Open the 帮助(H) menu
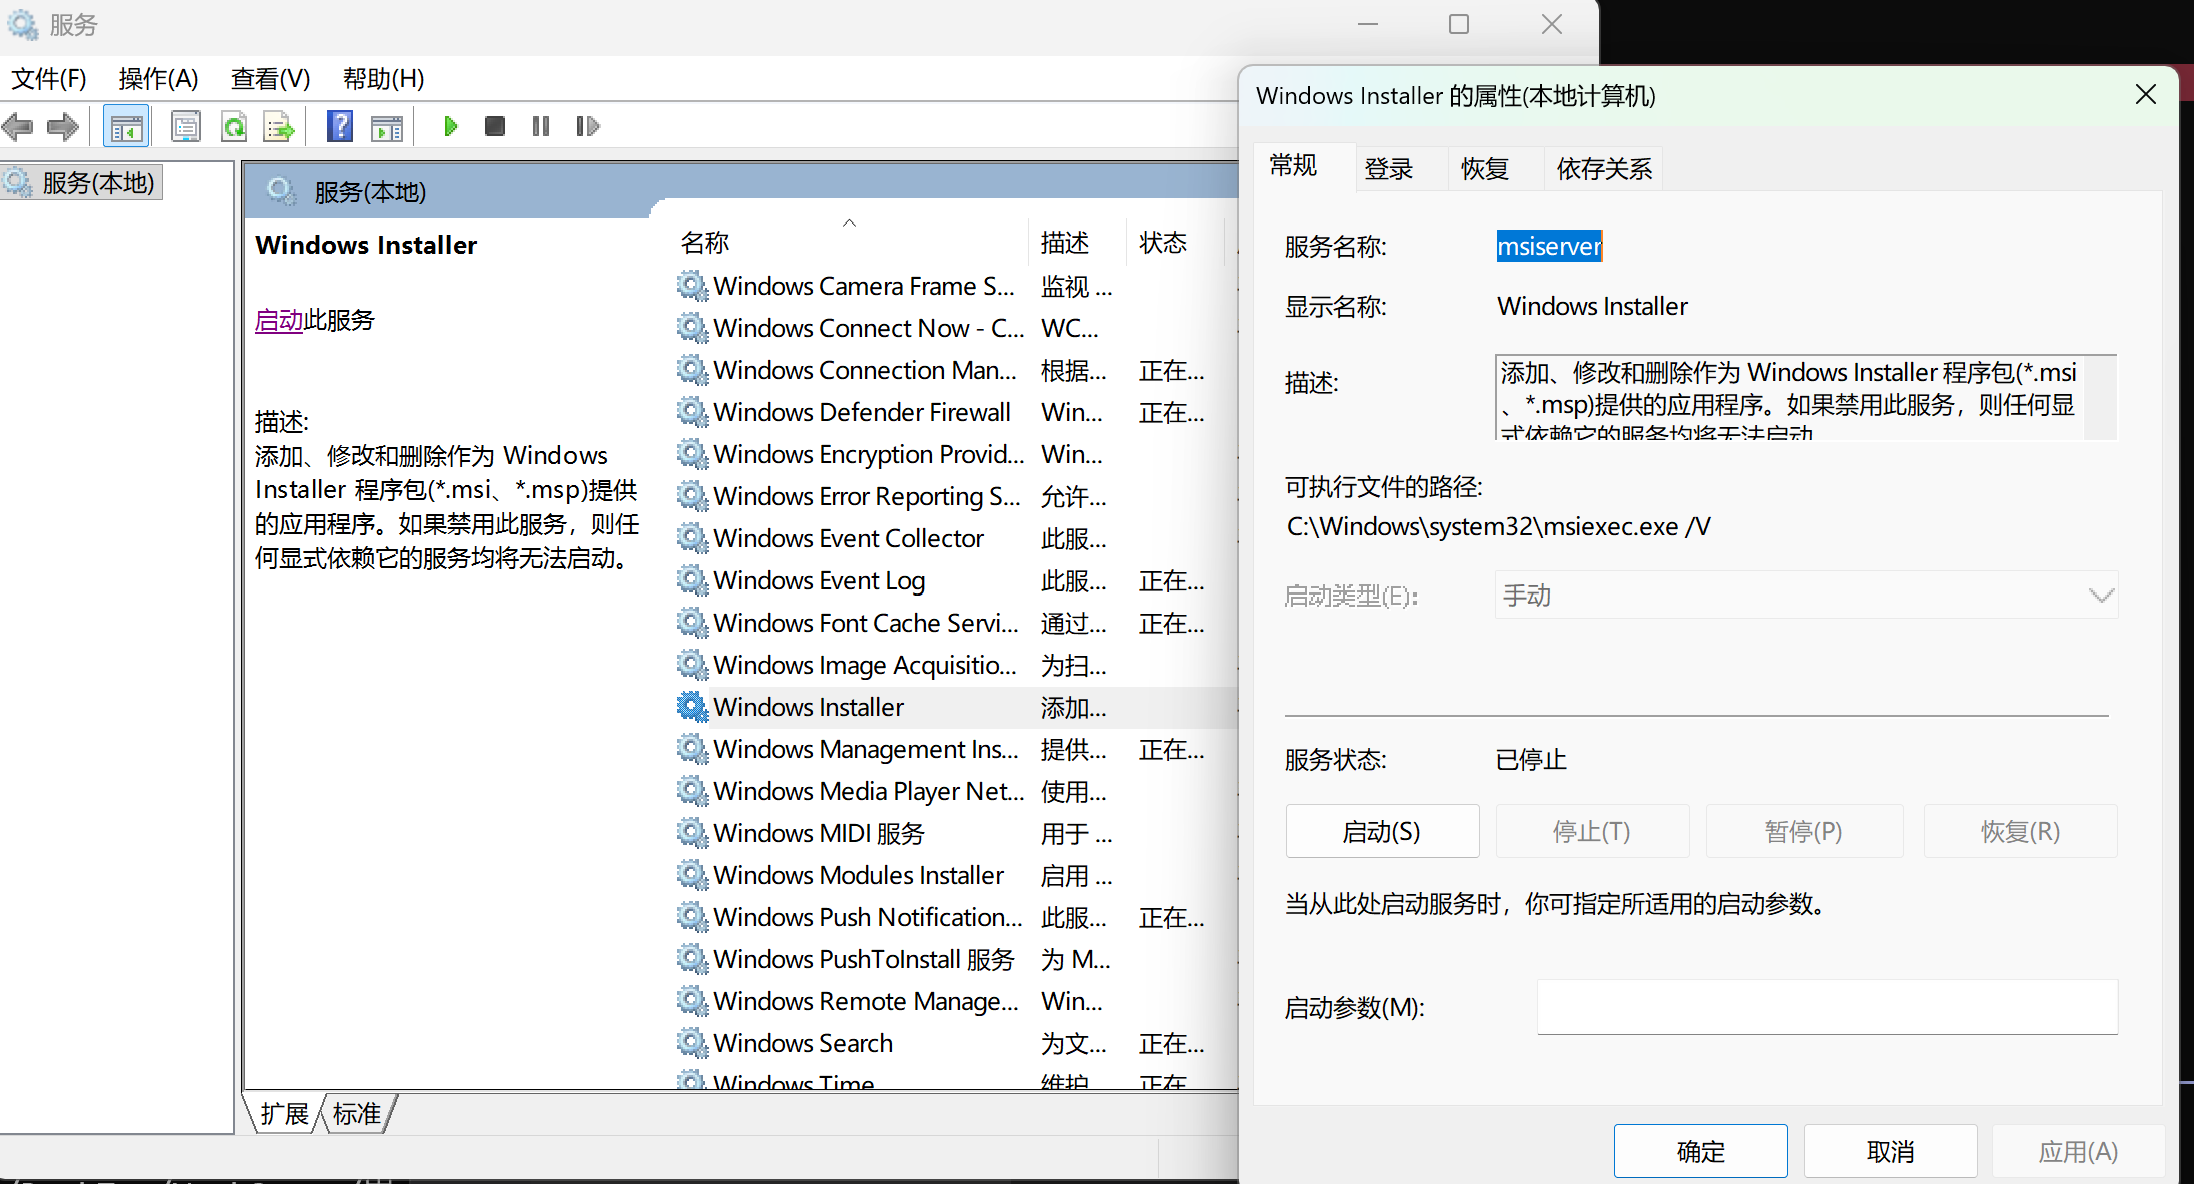This screenshot has height=1184, width=2194. coord(383,78)
